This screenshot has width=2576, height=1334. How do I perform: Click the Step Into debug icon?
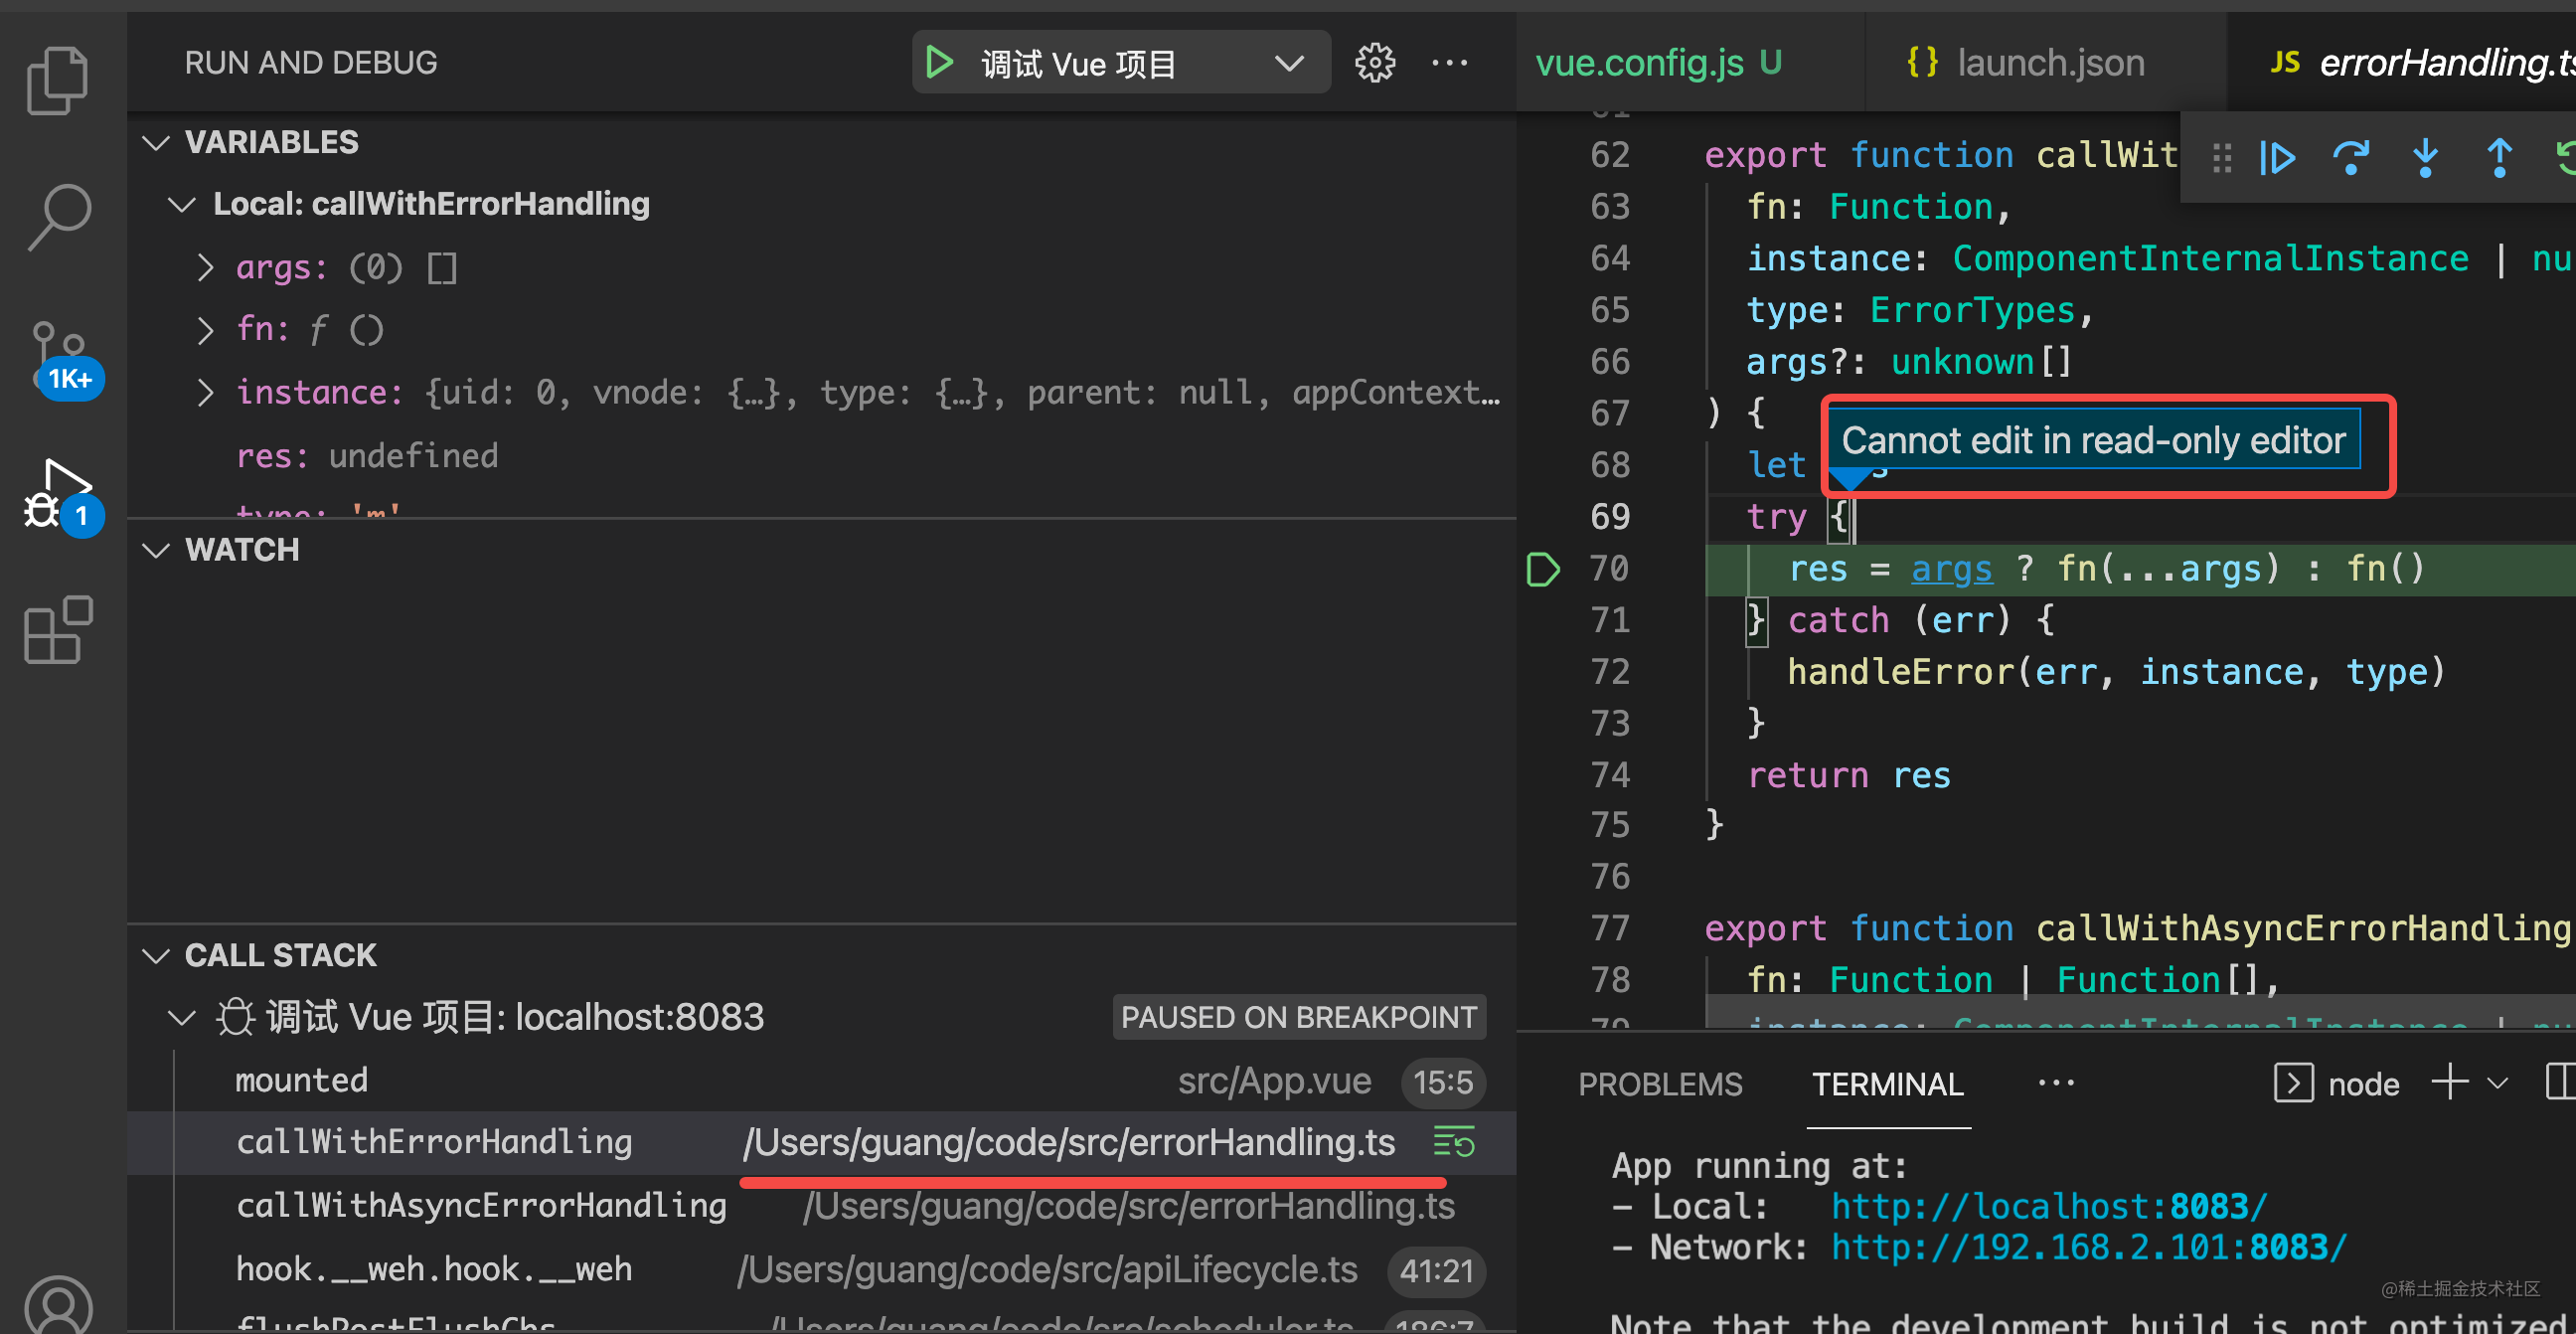coord(2424,159)
